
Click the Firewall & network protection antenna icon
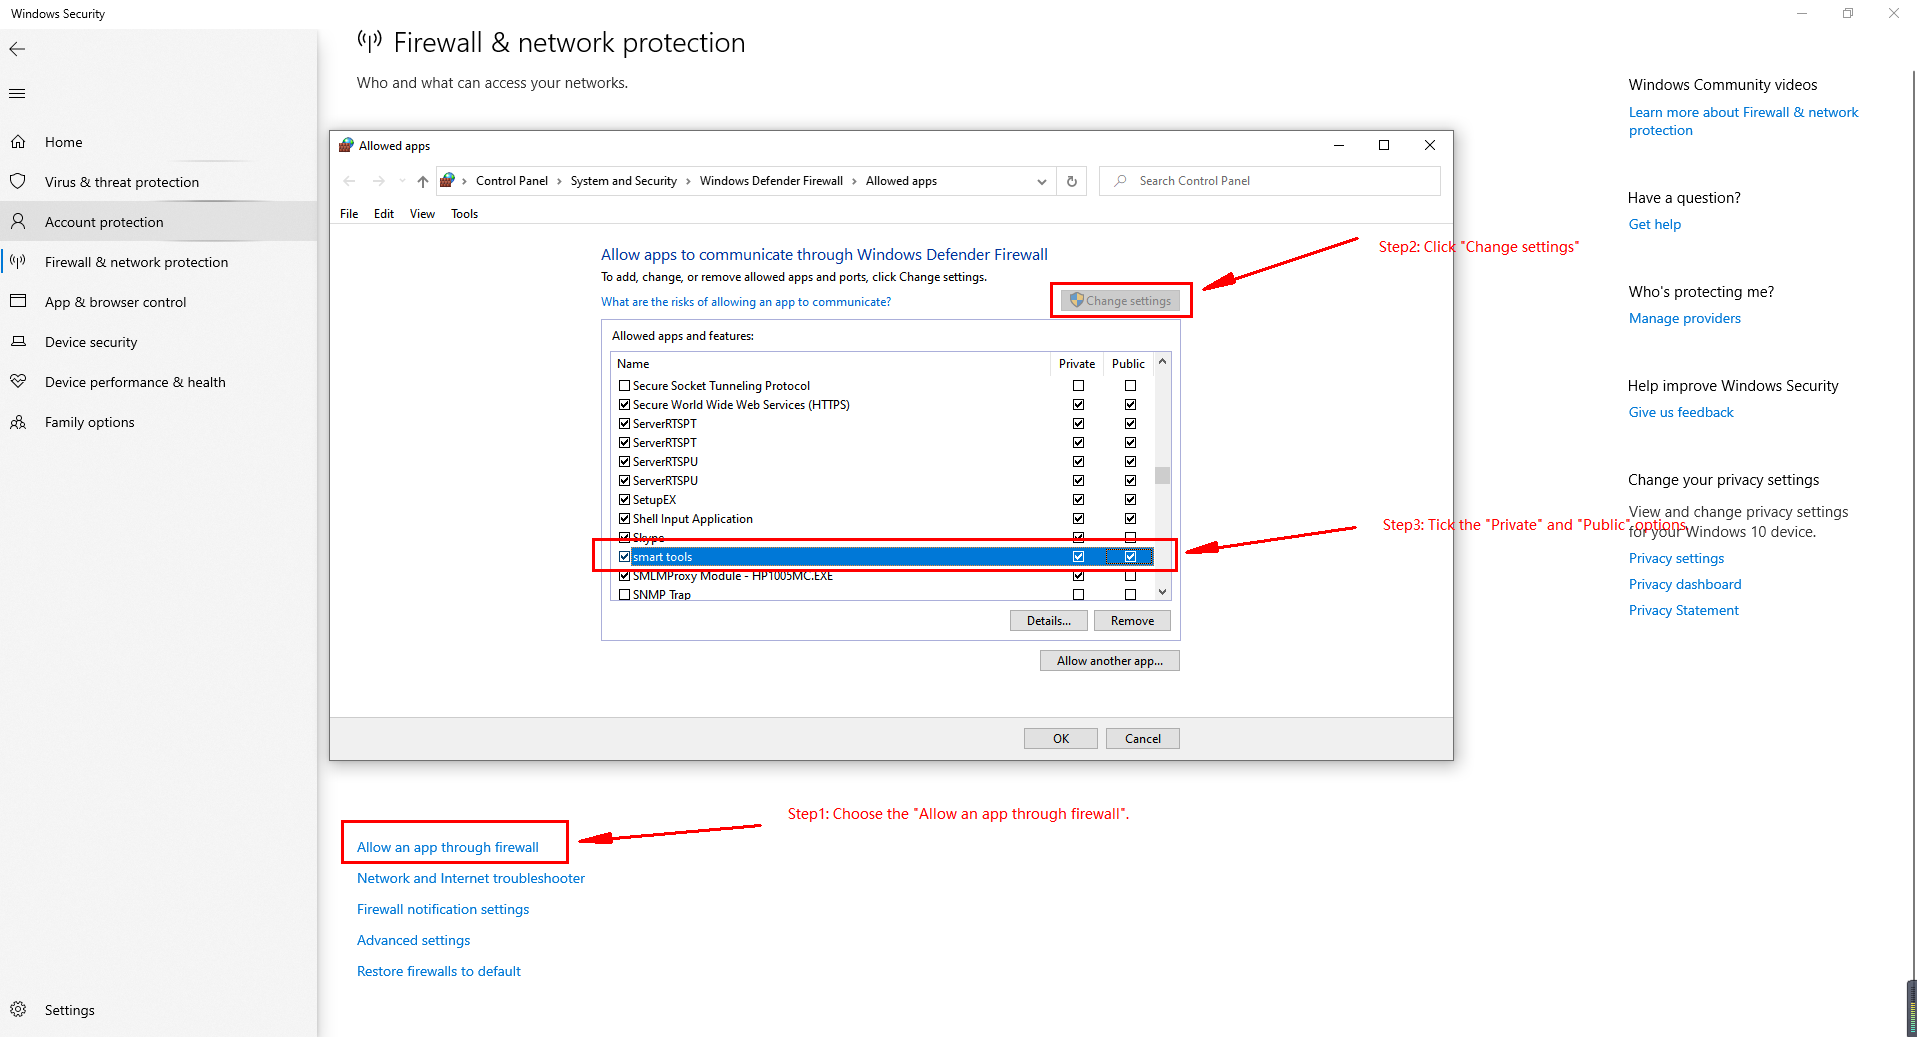tap(18, 261)
